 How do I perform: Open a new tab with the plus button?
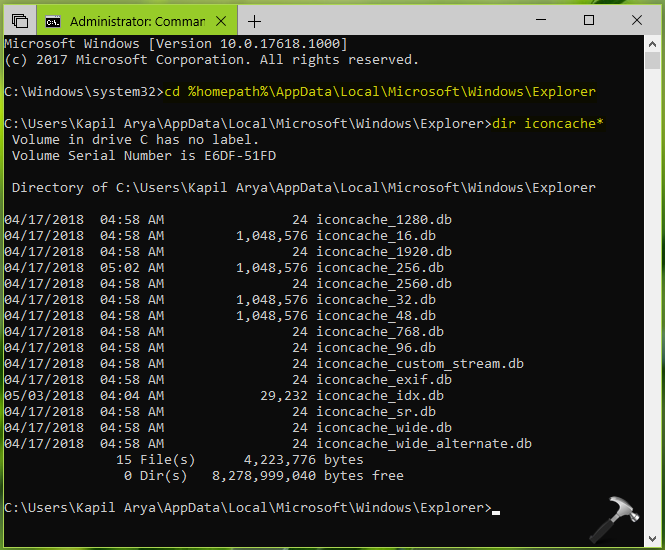click(x=255, y=20)
